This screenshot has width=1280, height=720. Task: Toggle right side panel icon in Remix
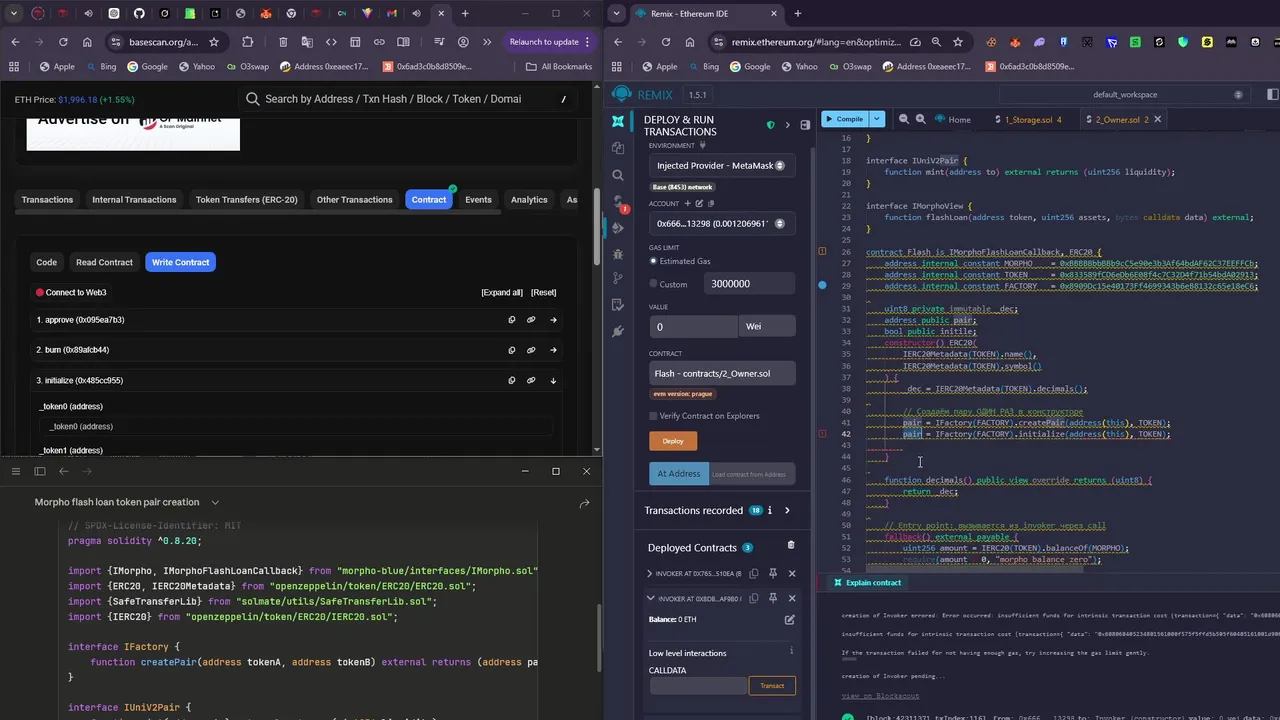(1273, 94)
